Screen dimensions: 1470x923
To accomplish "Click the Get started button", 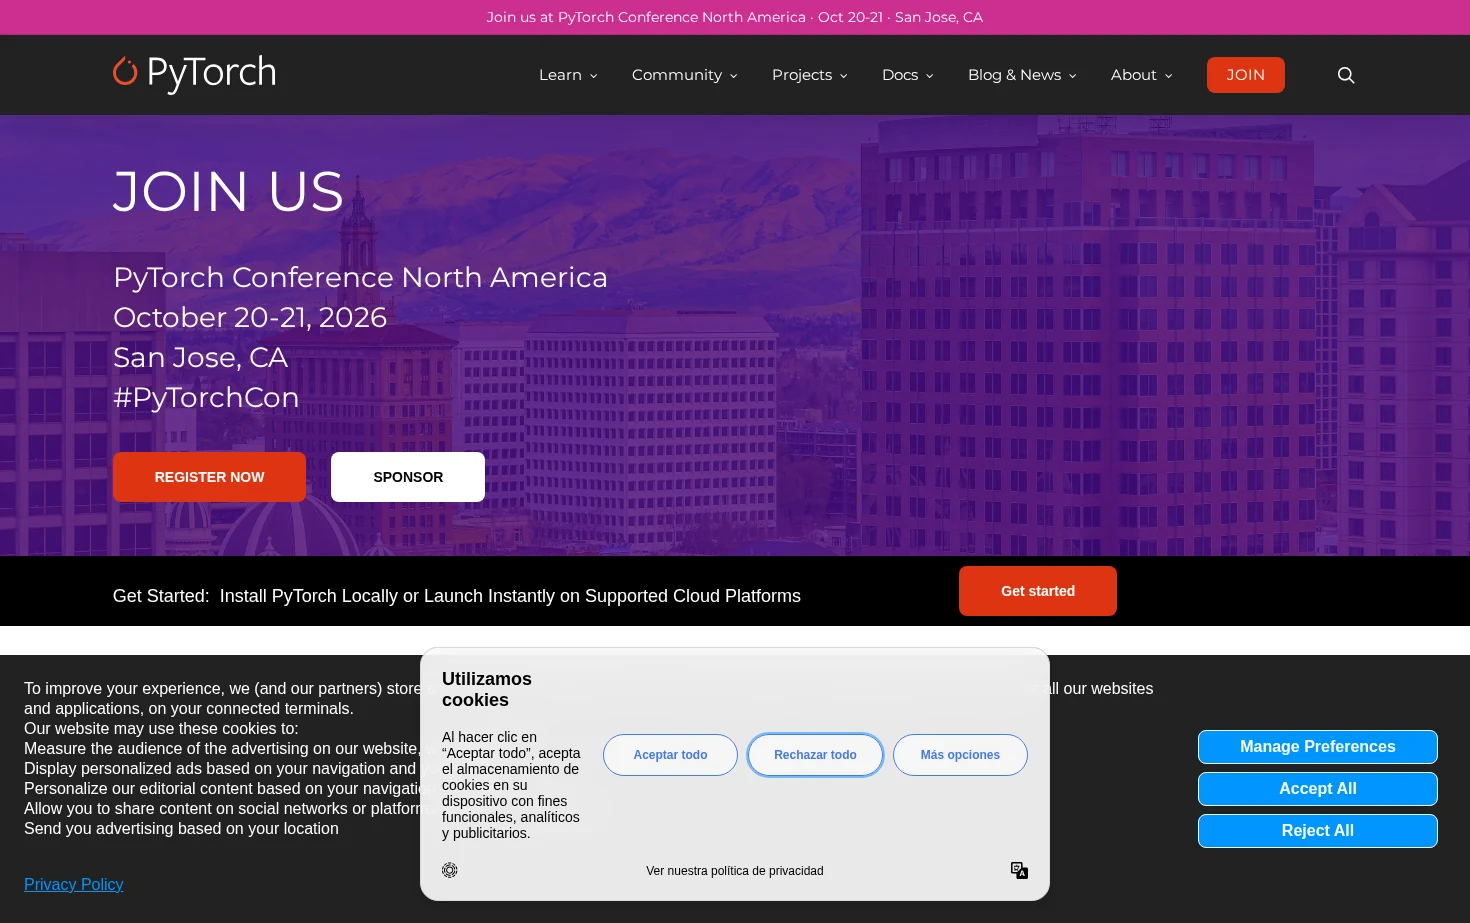I will tap(1038, 591).
